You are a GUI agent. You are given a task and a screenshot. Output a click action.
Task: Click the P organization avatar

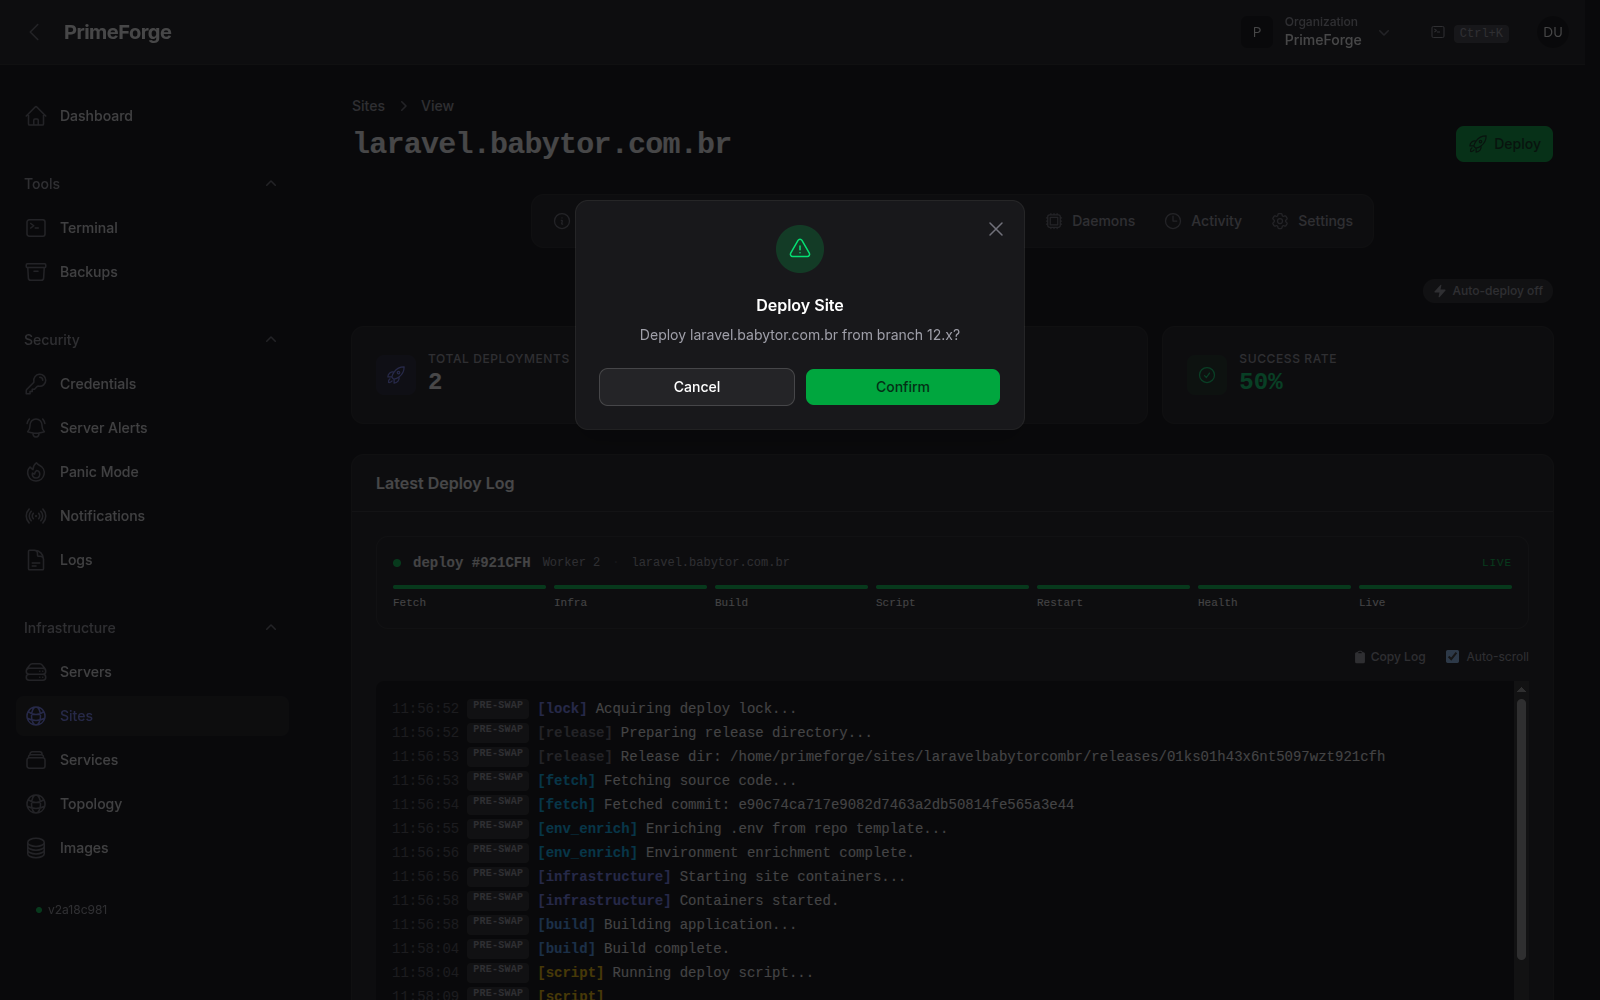[x=1257, y=32]
